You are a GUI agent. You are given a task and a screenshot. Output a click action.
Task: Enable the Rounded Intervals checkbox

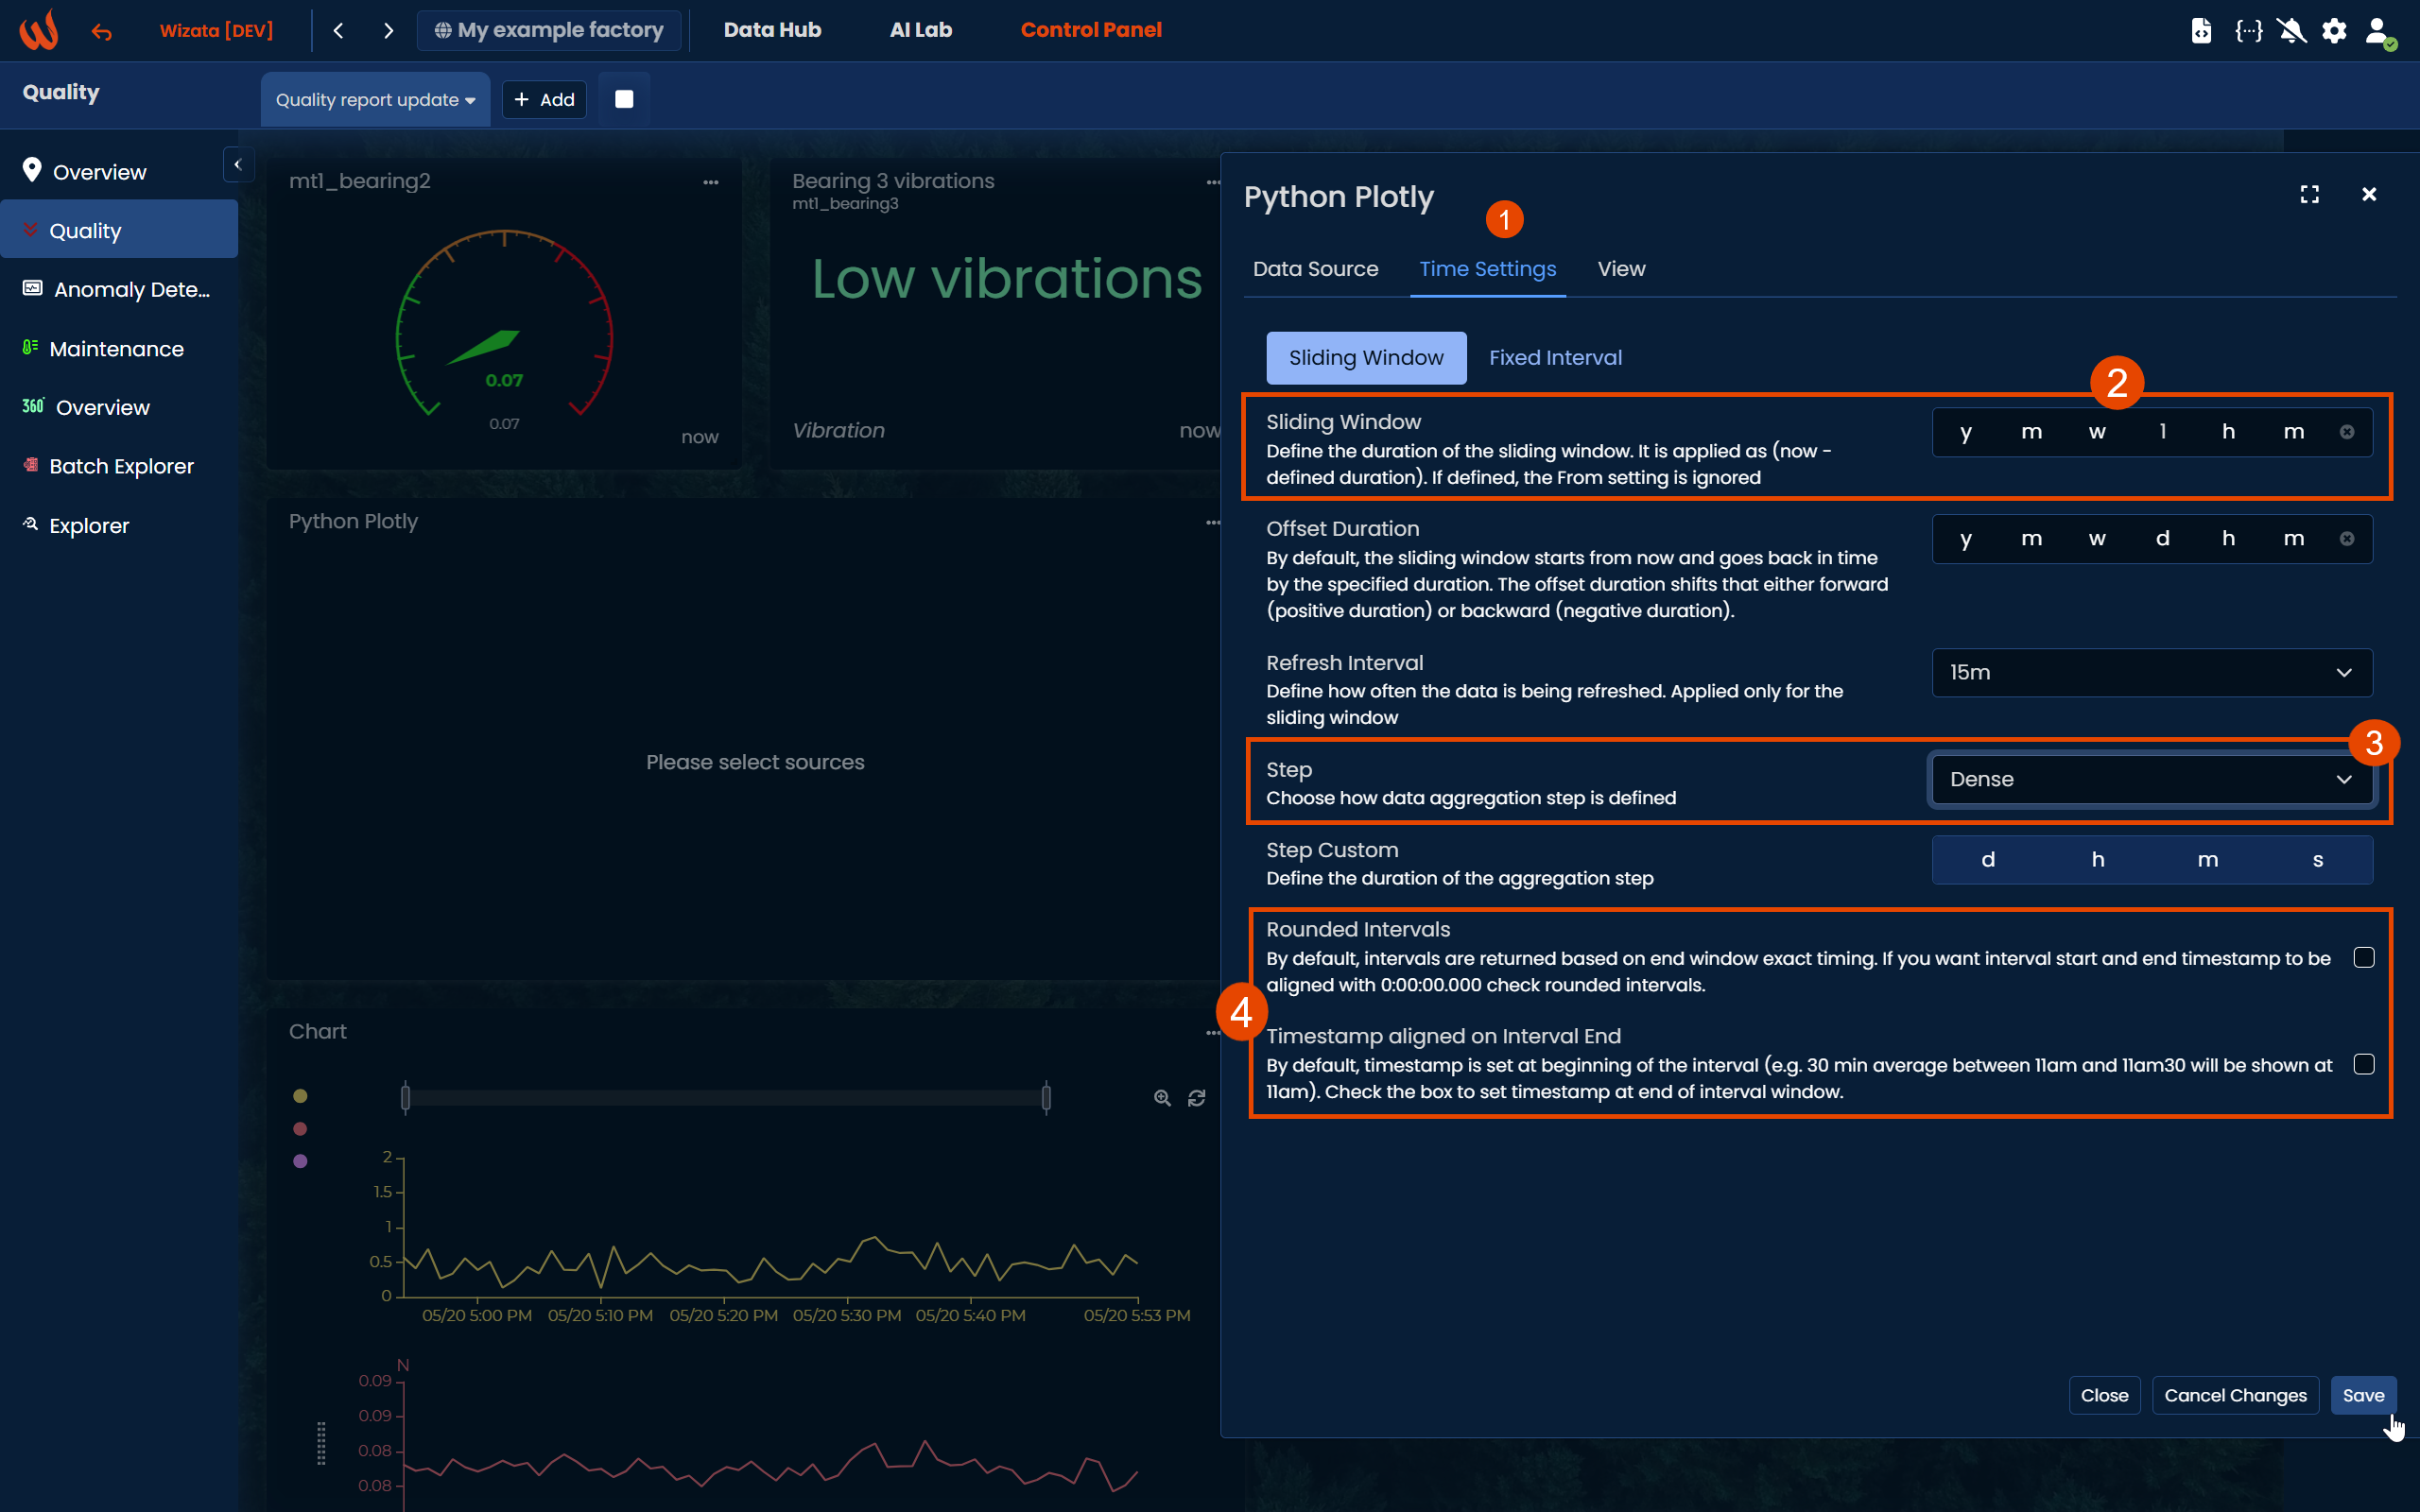[x=2363, y=957]
